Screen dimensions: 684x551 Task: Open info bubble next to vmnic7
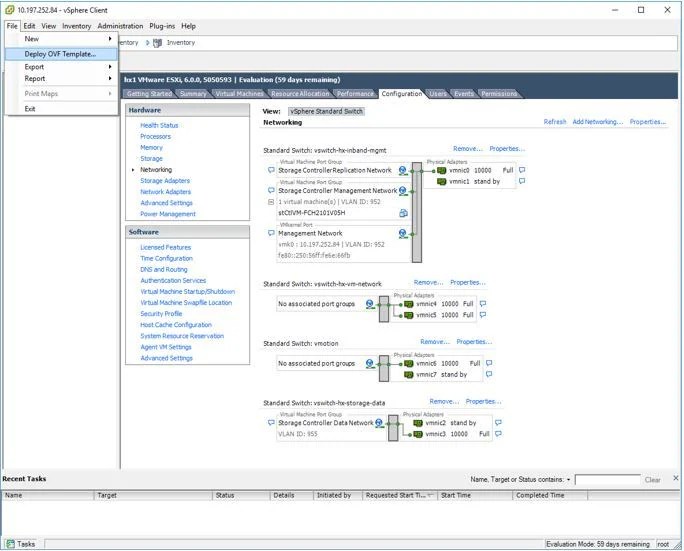click(489, 374)
